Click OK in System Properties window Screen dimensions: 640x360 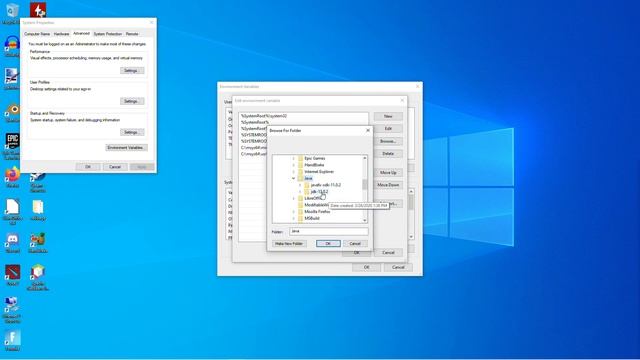click(x=88, y=167)
